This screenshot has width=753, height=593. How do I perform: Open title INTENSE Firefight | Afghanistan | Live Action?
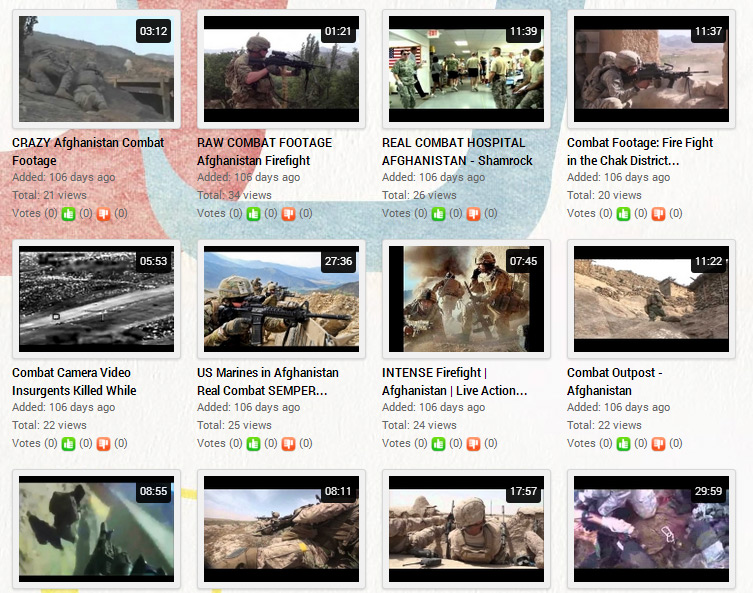[x=454, y=381]
